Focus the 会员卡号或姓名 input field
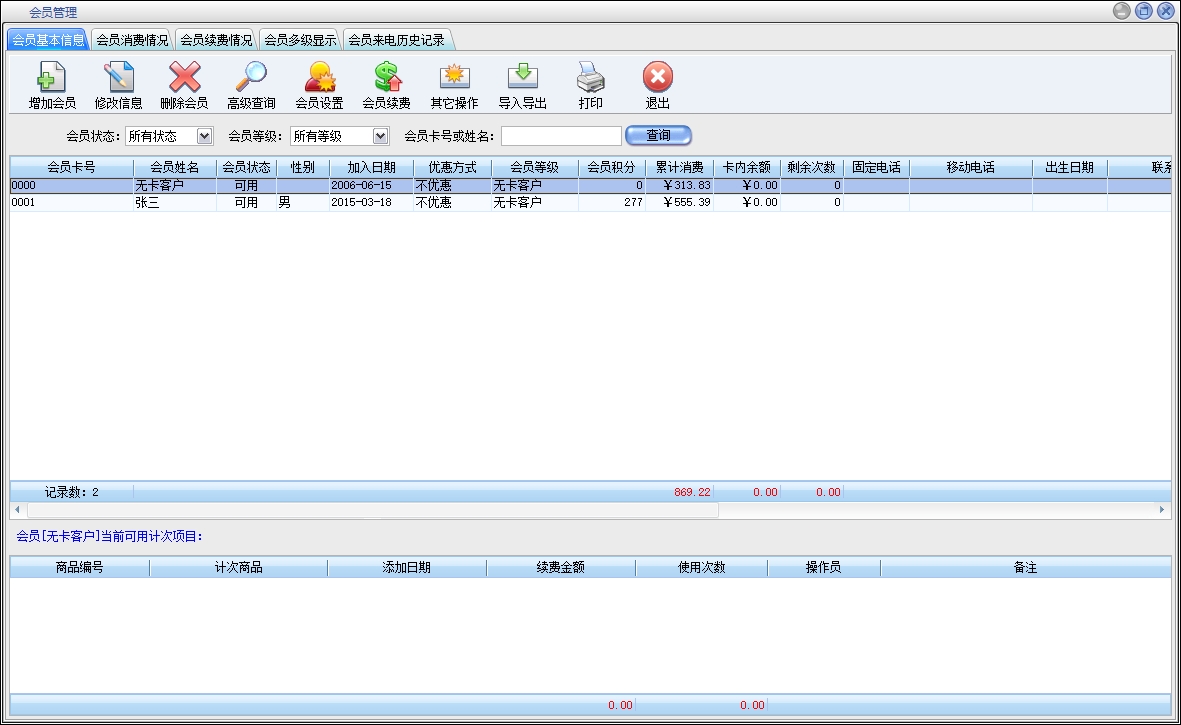Screen dimensions: 1181x725 pos(561,136)
